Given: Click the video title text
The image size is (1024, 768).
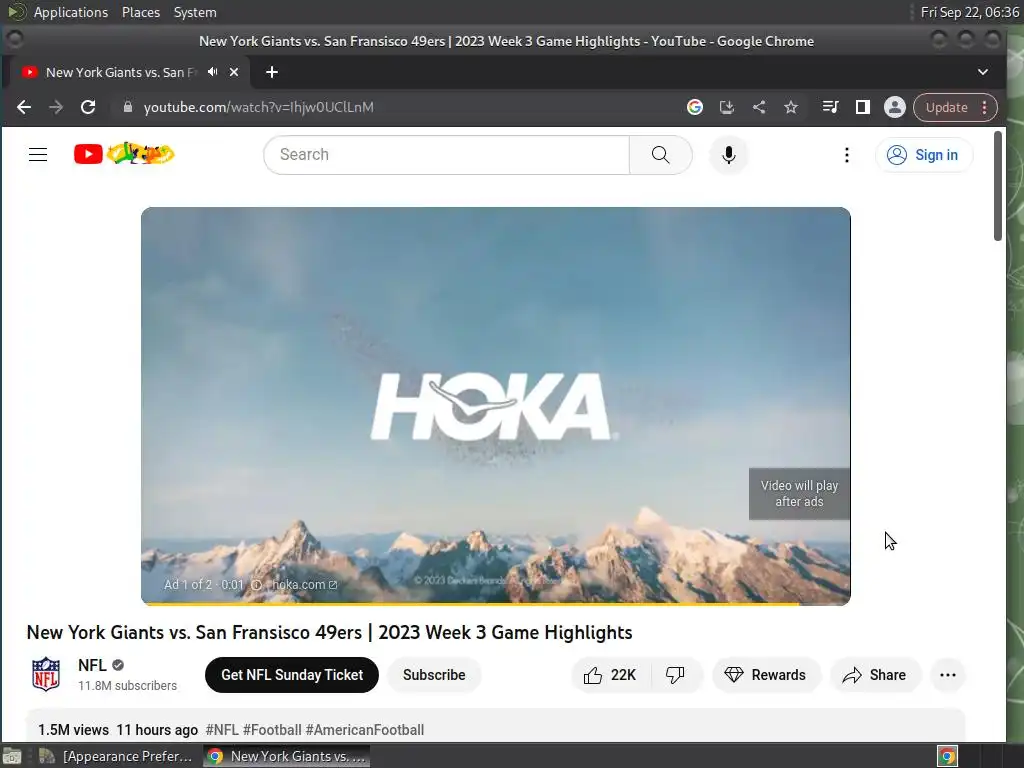Looking at the screenshot, I should pyautogui.click(x=329, y=632).
